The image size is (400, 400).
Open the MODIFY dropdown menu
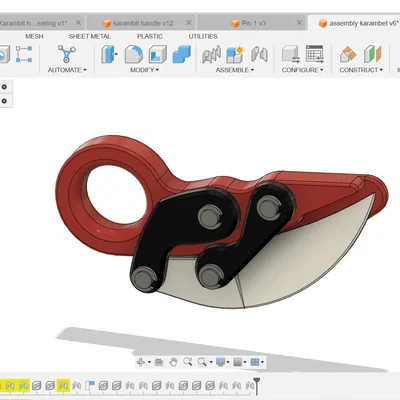144,70
